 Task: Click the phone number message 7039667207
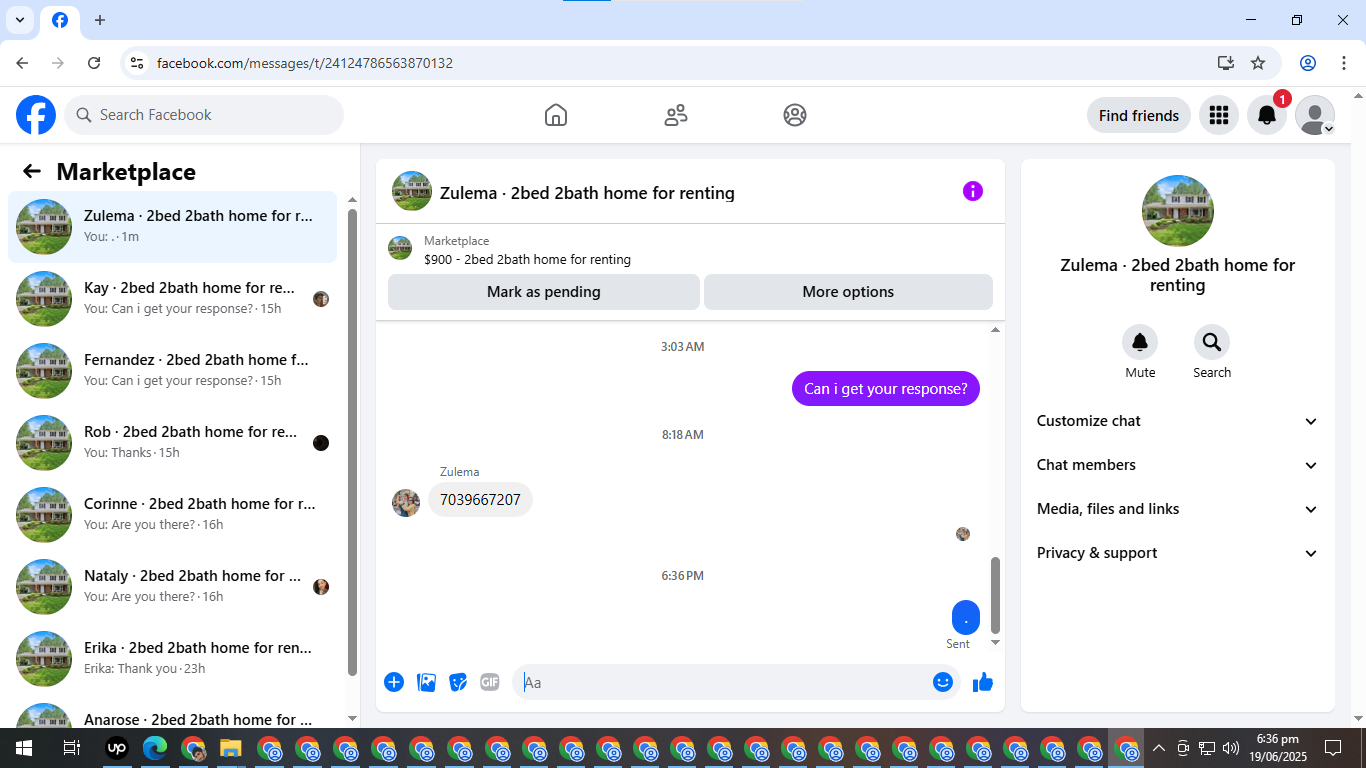tap(480, 500)
